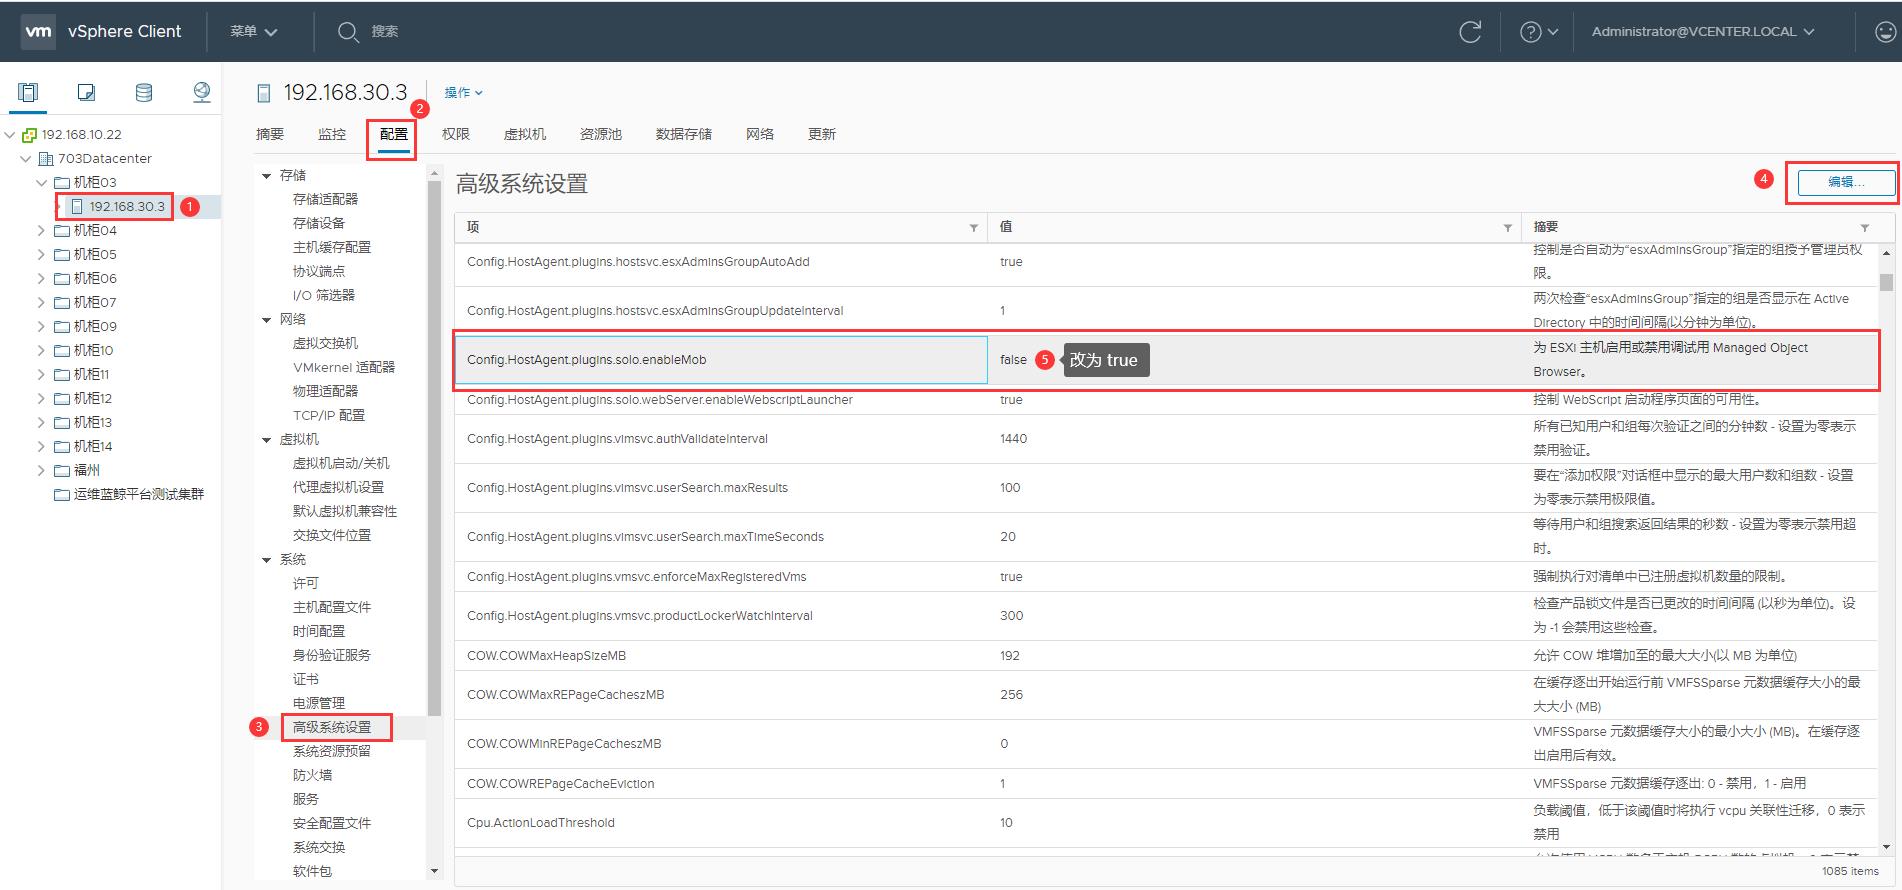Filter the 值 column using funnel icon

pos(1507,228)
